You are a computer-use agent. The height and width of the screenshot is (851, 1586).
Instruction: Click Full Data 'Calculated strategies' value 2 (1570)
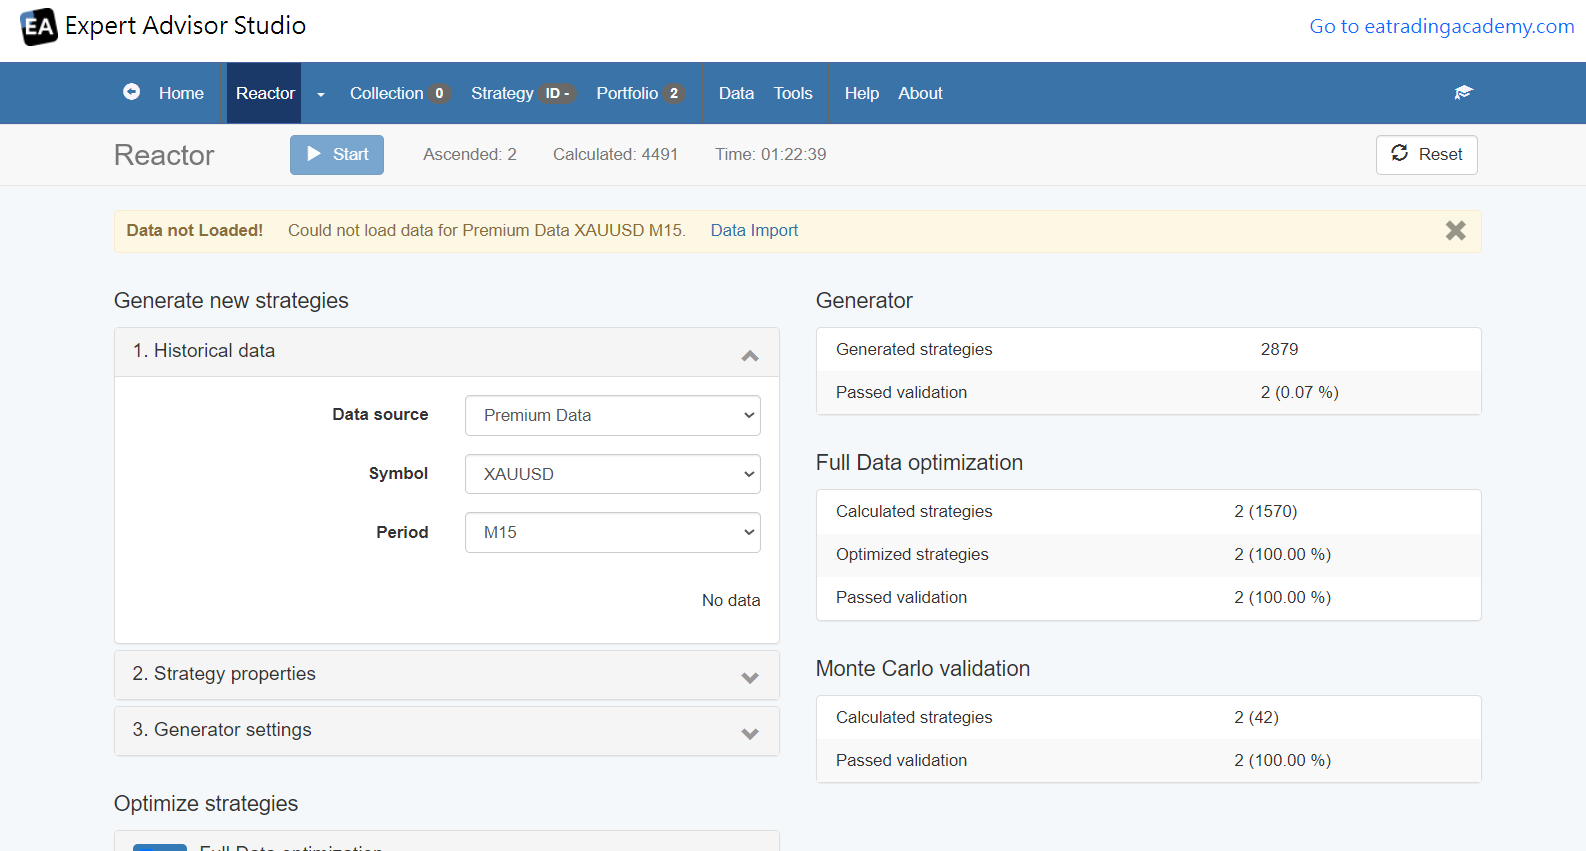pos(1265,511)
